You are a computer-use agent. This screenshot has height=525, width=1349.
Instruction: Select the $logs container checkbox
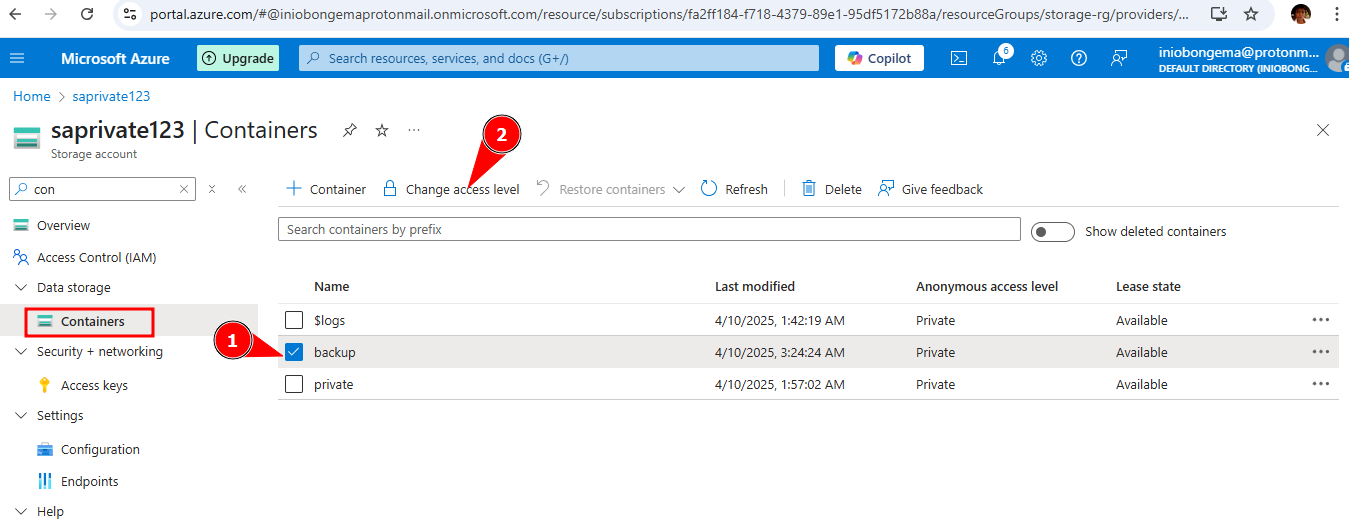tap(294, 320)
